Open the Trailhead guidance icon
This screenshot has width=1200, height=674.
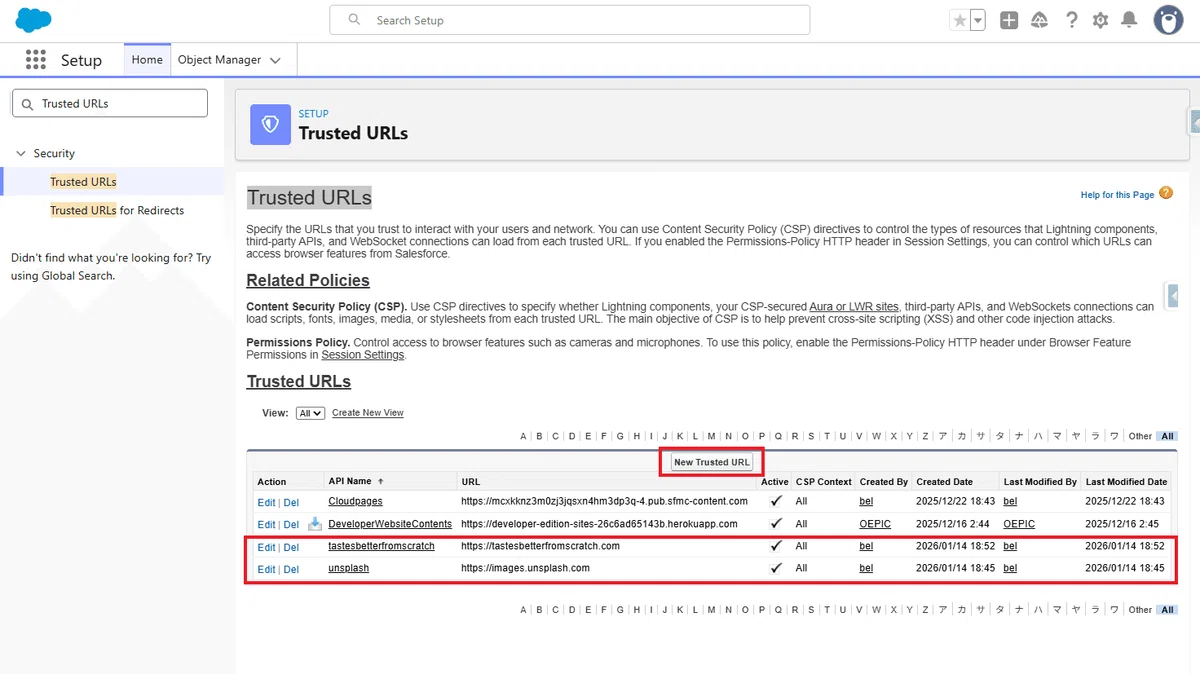pyautogui.click(x=1040, y=20)
